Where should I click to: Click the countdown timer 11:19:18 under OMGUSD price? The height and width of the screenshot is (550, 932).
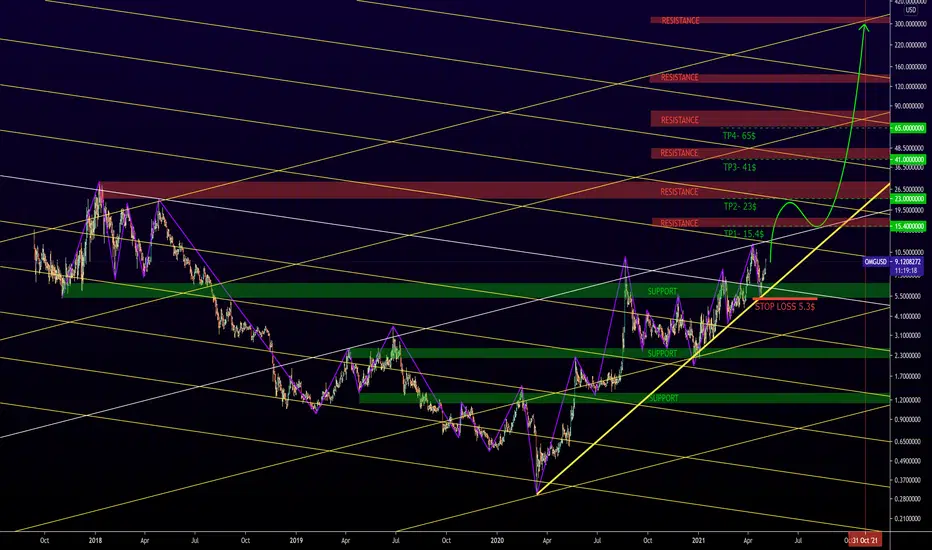coord(908,270)
